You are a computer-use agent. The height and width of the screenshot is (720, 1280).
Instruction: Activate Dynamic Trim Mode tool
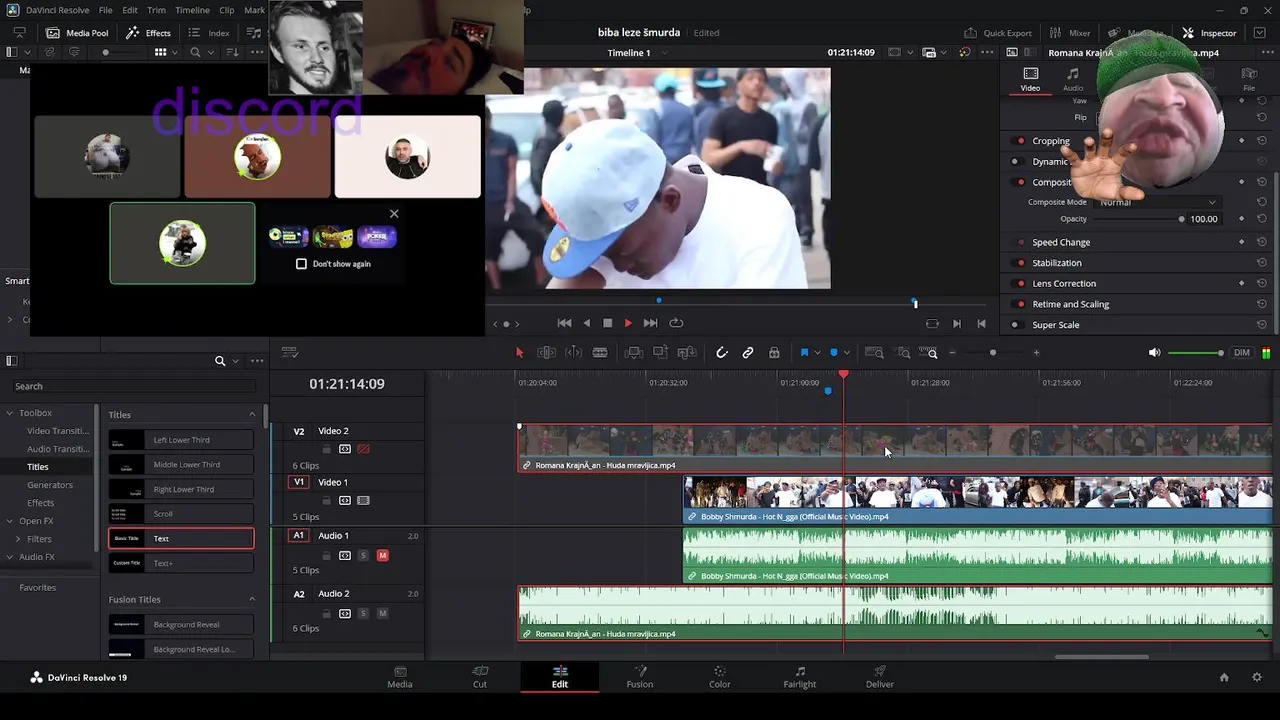573,353
